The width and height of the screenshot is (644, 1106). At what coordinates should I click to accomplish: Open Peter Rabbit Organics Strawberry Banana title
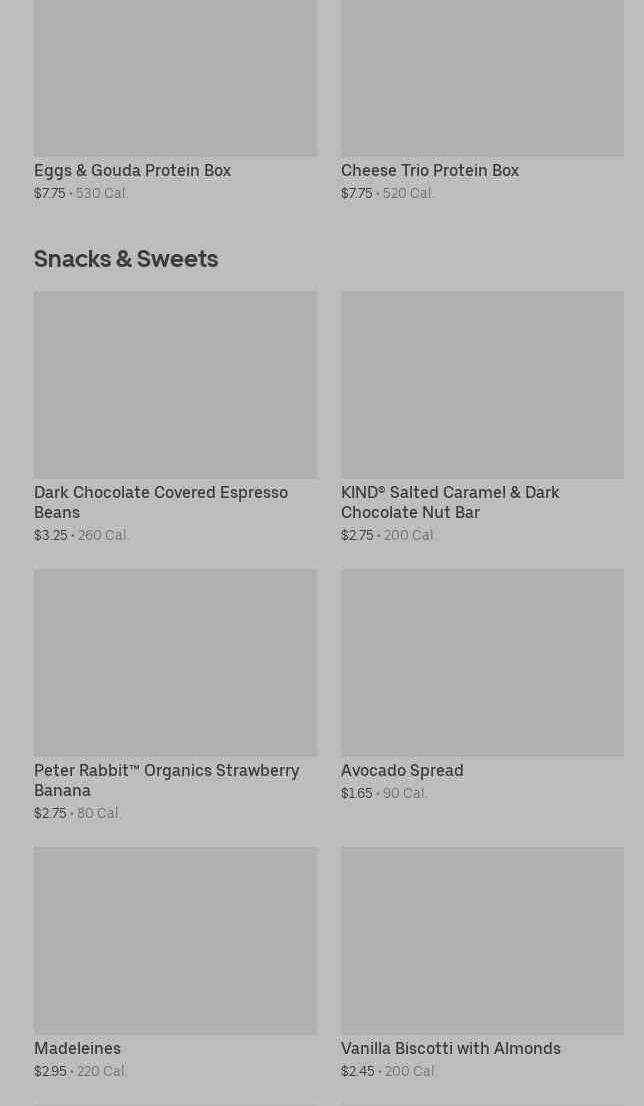coord(166,780)
